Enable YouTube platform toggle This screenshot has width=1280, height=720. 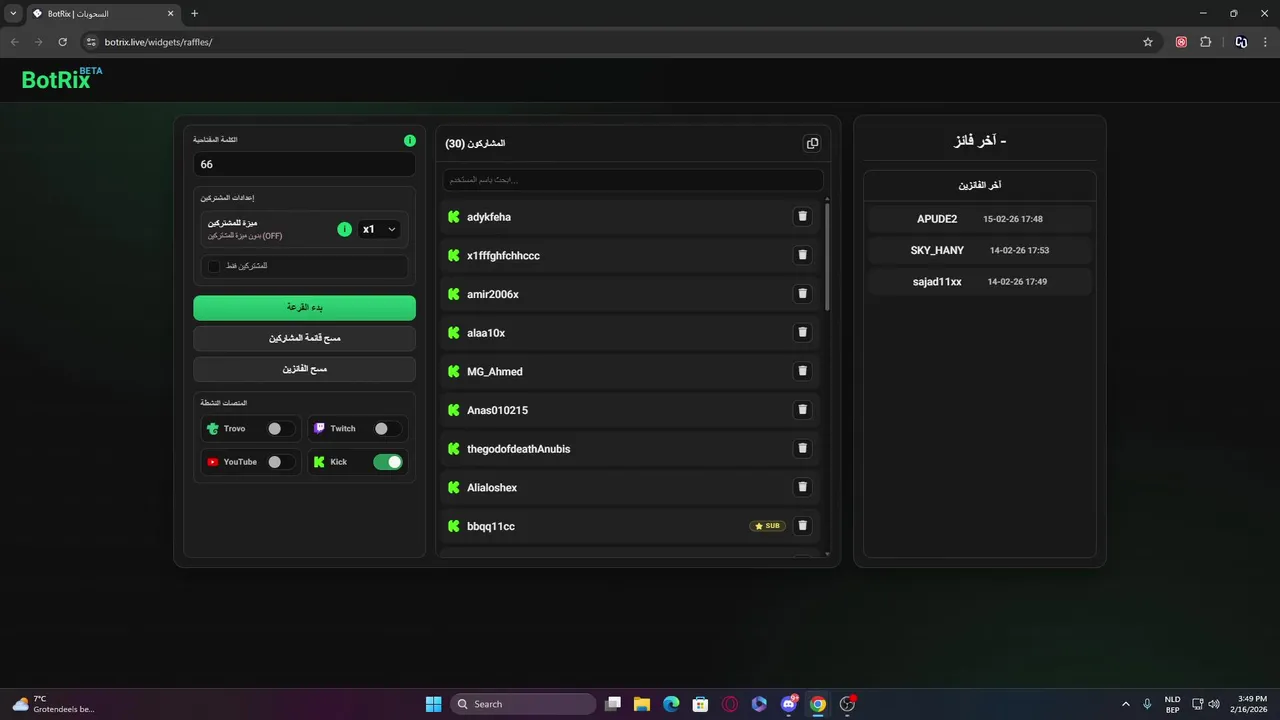(x=280, y=462)
